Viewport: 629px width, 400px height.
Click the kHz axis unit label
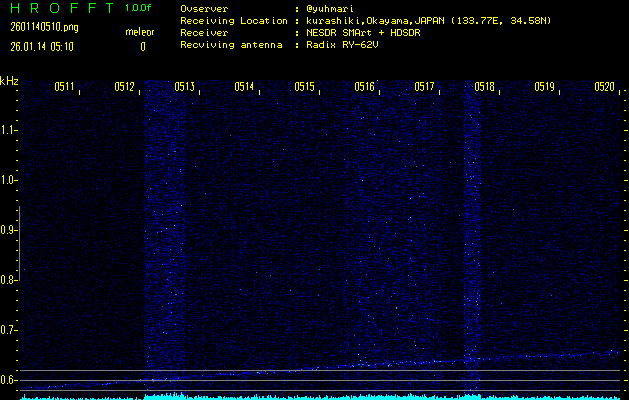click(x=9, y=81)
